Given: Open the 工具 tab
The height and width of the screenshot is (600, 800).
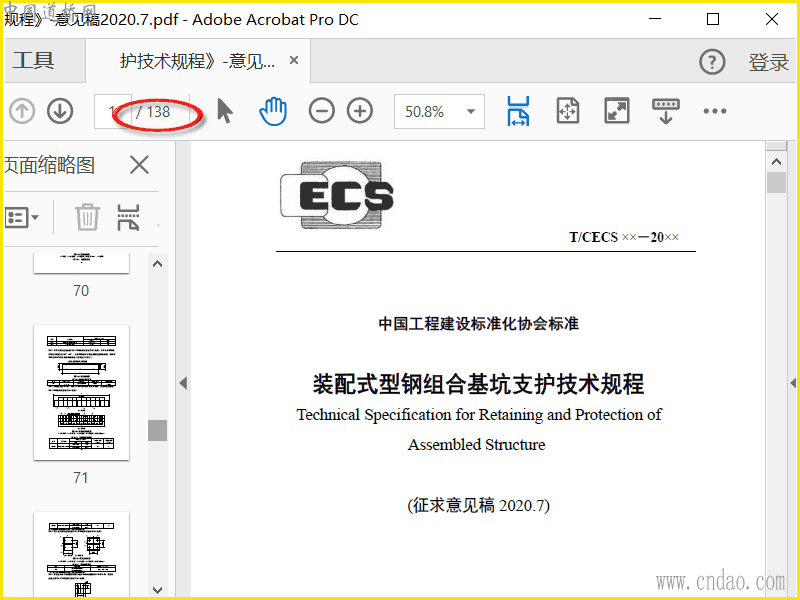Looking at the screenshot, I should pyautogui.click(x=34, y=60).
